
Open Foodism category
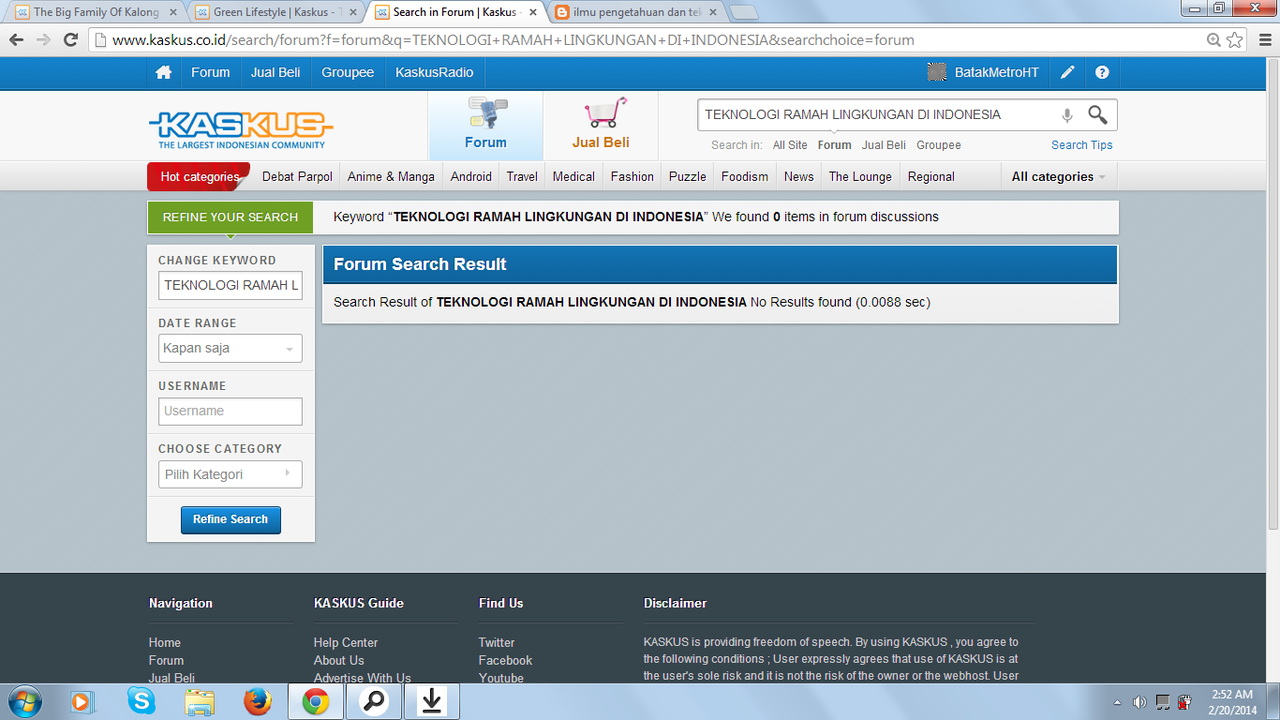[x=745, y=176]
